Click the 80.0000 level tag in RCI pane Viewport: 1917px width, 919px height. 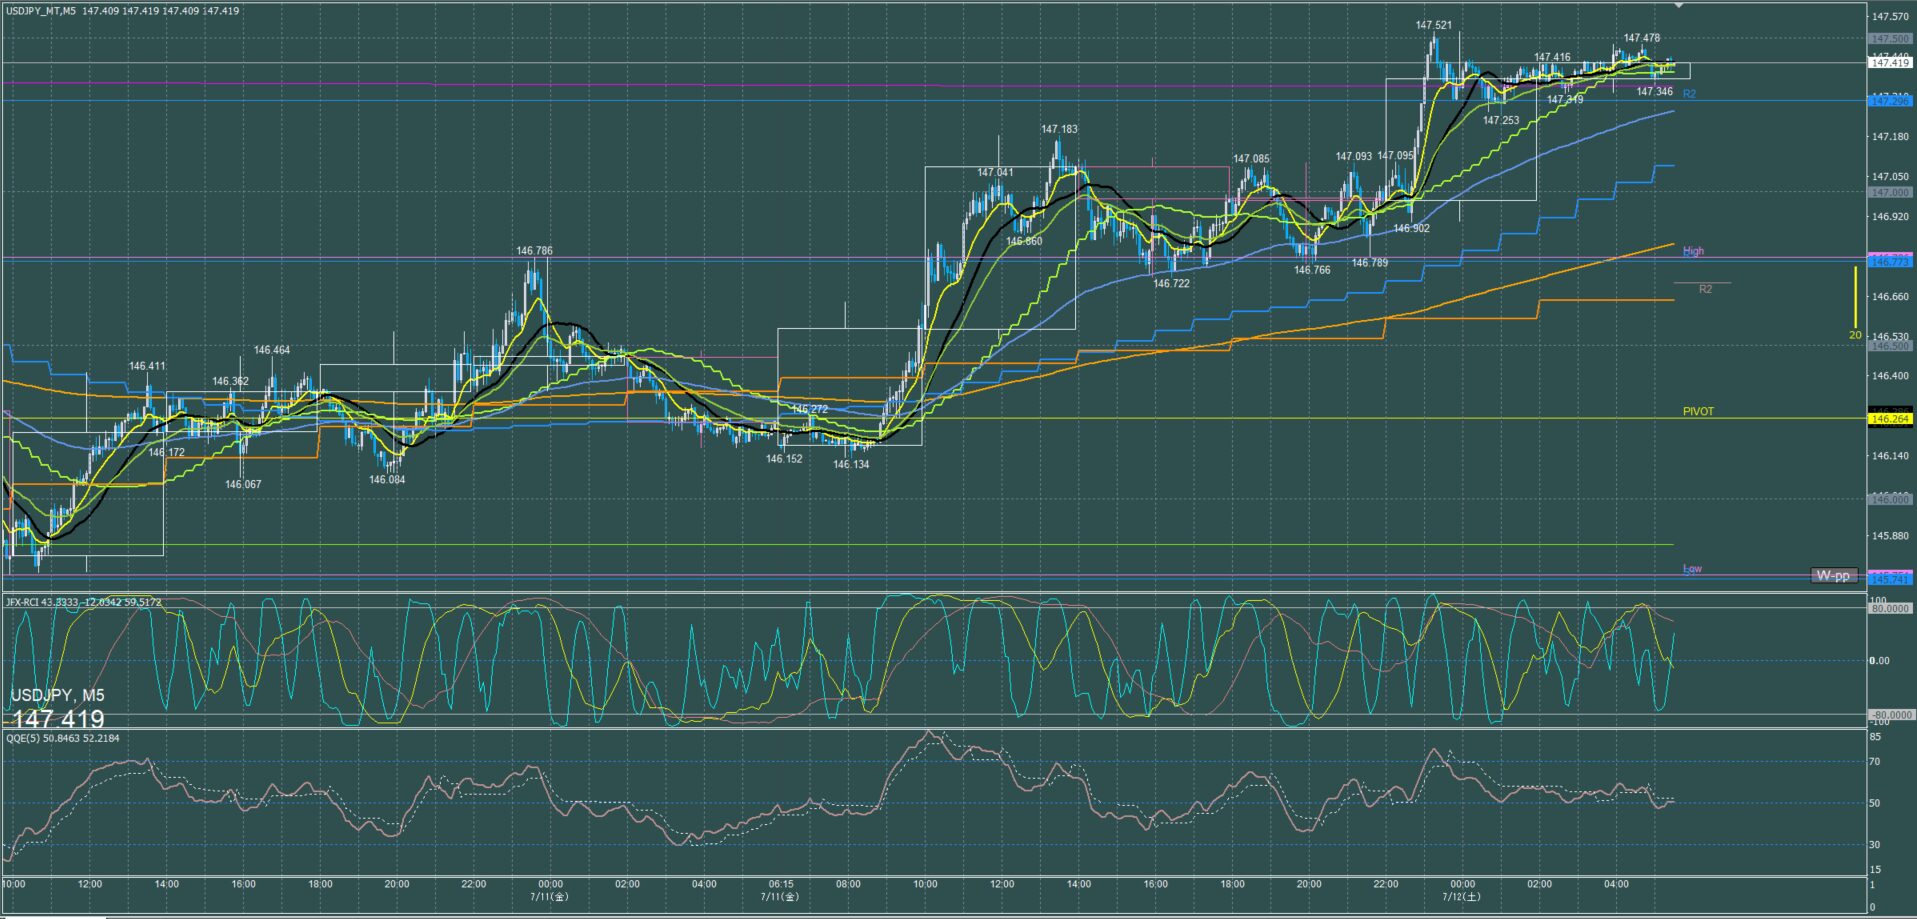point(1890,608)
